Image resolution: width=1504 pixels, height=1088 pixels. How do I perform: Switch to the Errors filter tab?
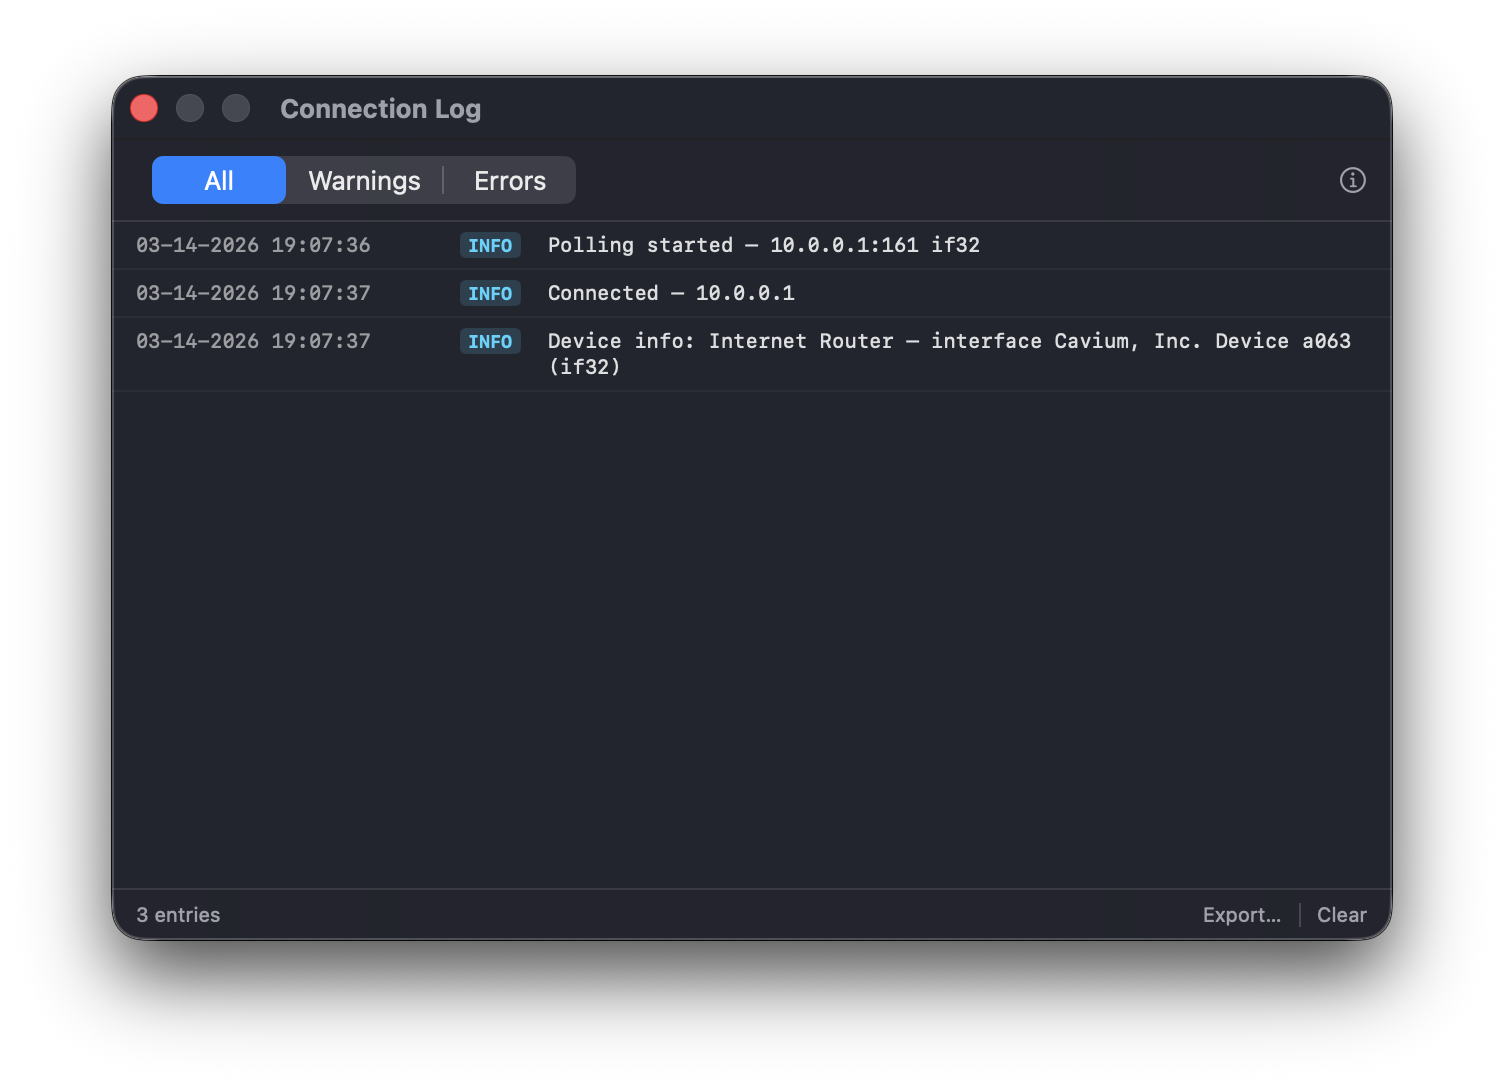pyautogui.click(x=510, y=180)
